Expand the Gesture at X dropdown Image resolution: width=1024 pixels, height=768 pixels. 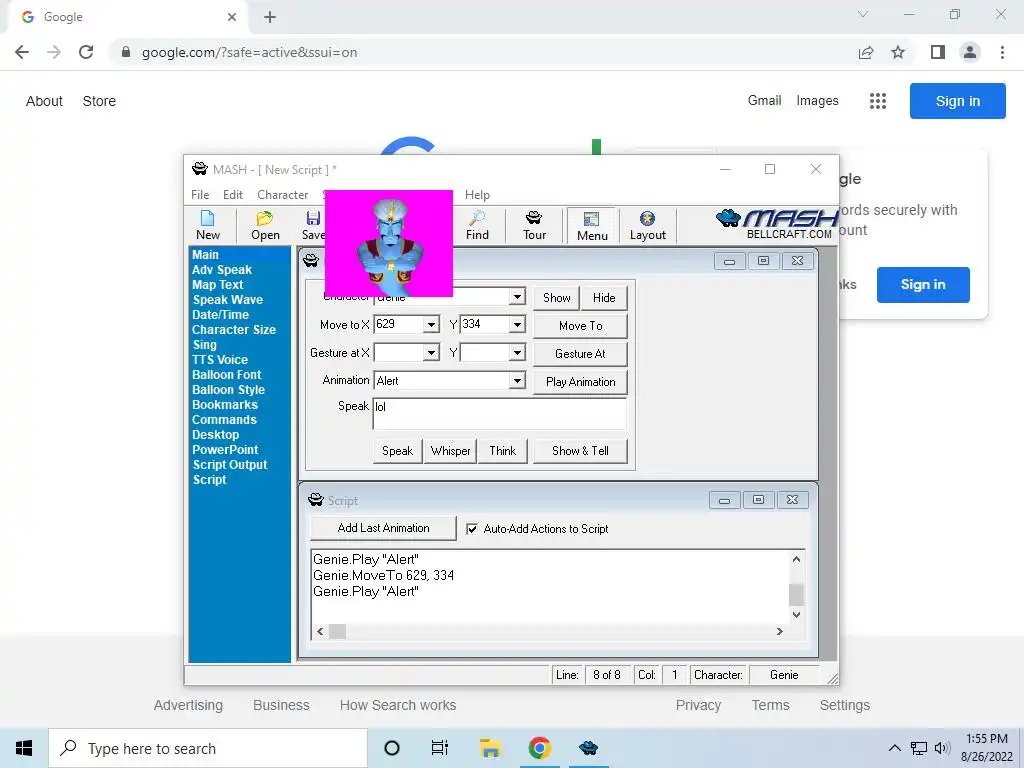431,353
